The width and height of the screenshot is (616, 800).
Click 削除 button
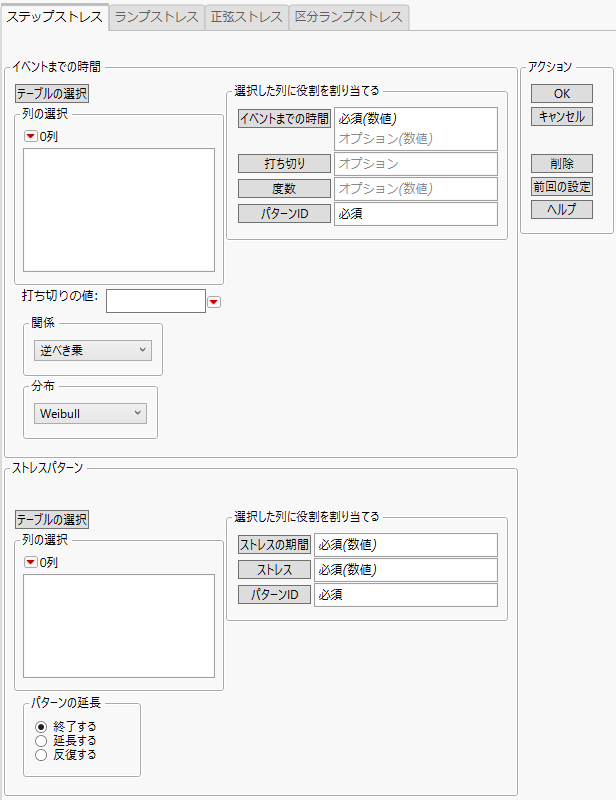[562, 164]
